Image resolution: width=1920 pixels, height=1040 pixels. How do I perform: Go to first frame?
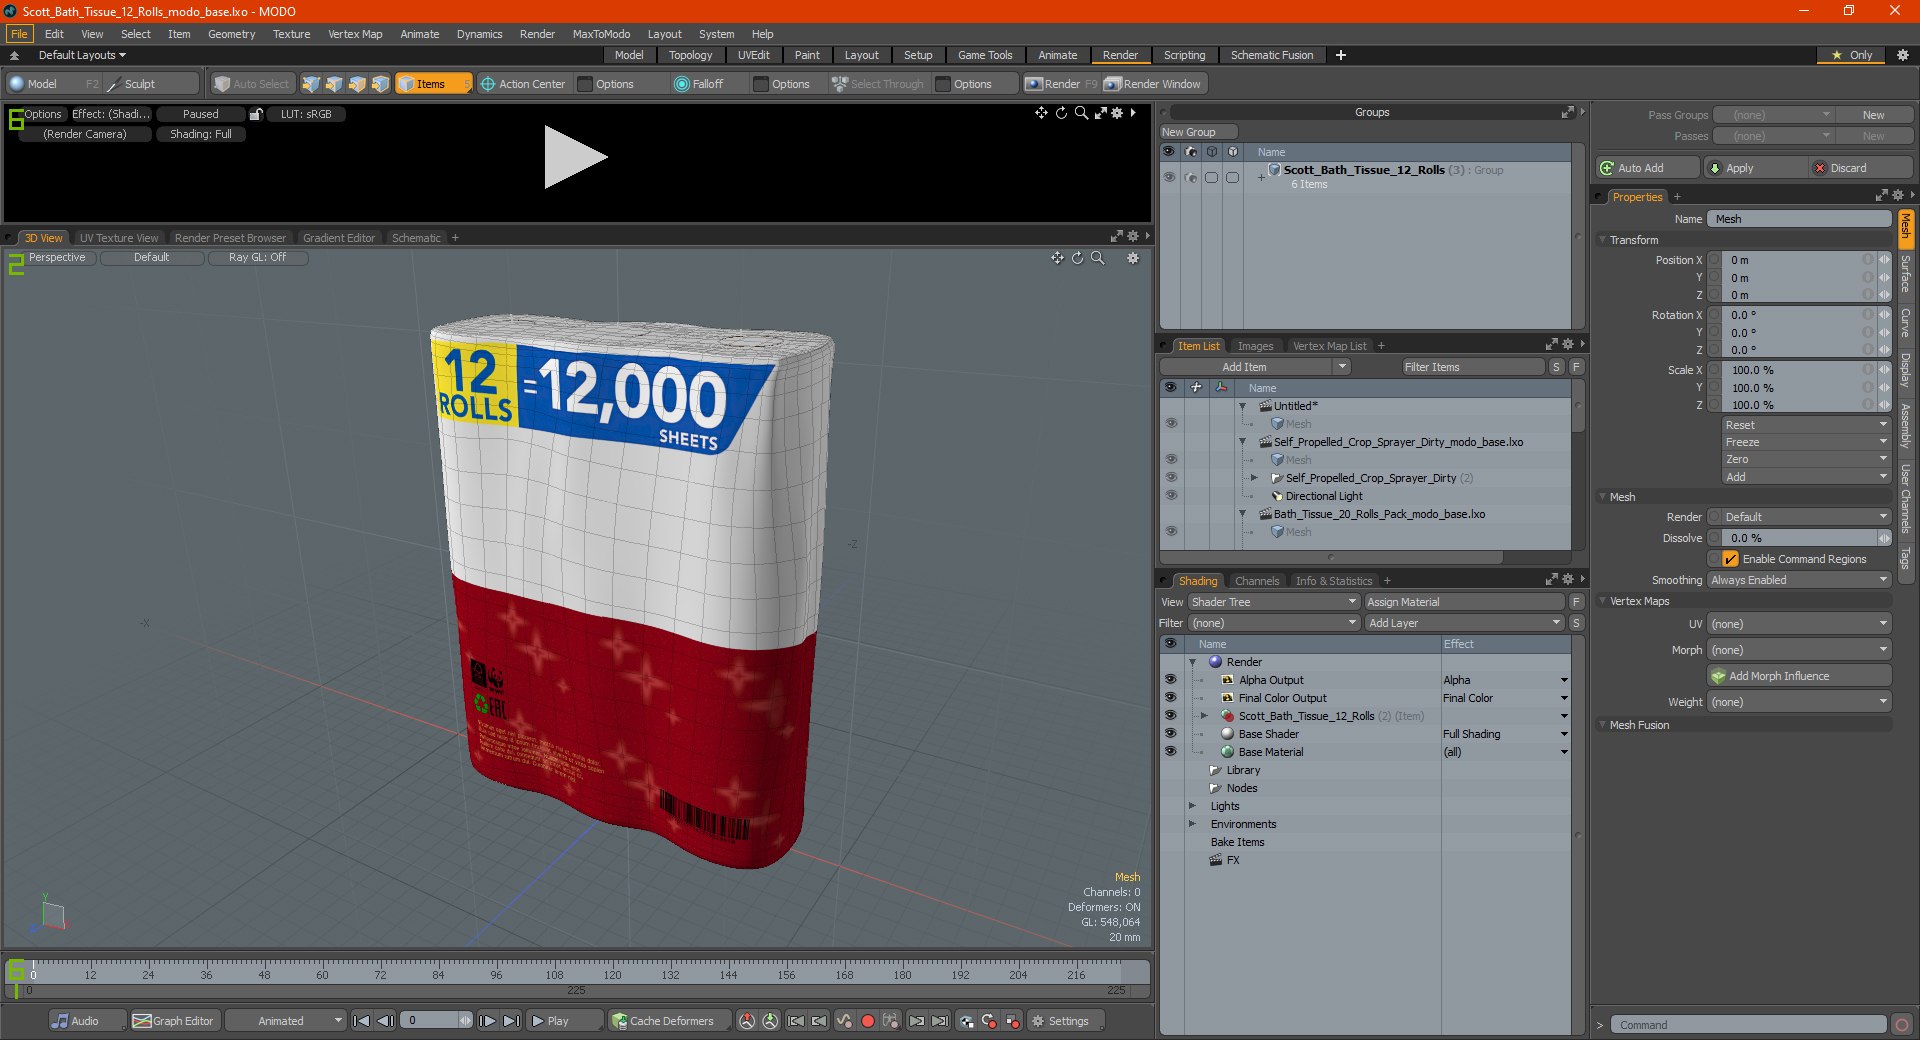click(362, 1021)
